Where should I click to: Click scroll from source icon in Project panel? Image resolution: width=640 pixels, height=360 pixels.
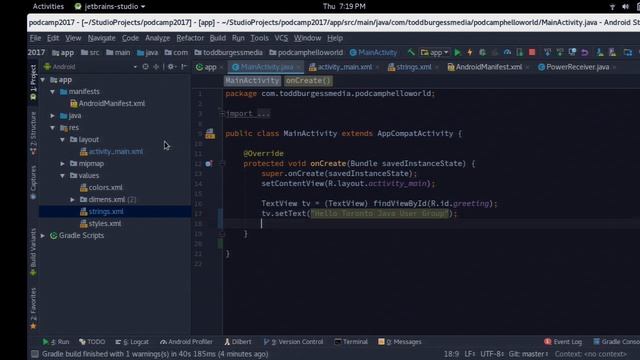click(x=145, y=67)
